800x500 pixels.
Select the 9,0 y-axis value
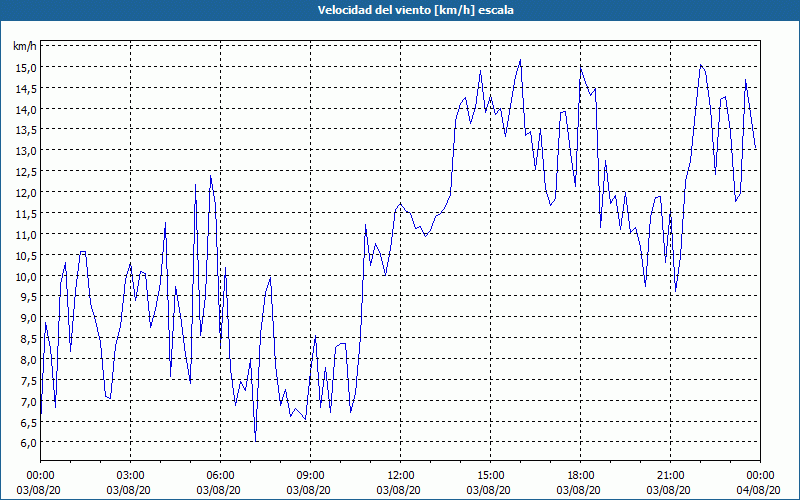click(x=27, y=318)
